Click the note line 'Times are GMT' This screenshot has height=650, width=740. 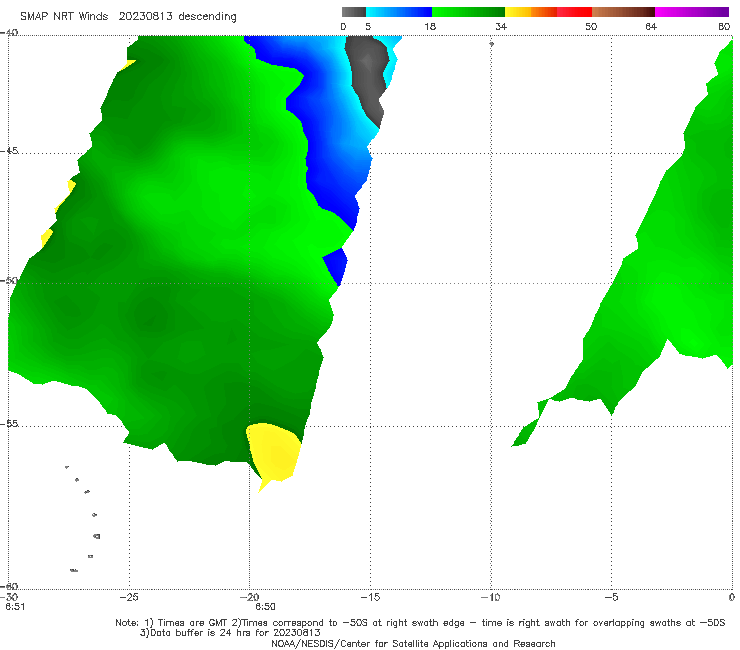click(x=193, y=623)
